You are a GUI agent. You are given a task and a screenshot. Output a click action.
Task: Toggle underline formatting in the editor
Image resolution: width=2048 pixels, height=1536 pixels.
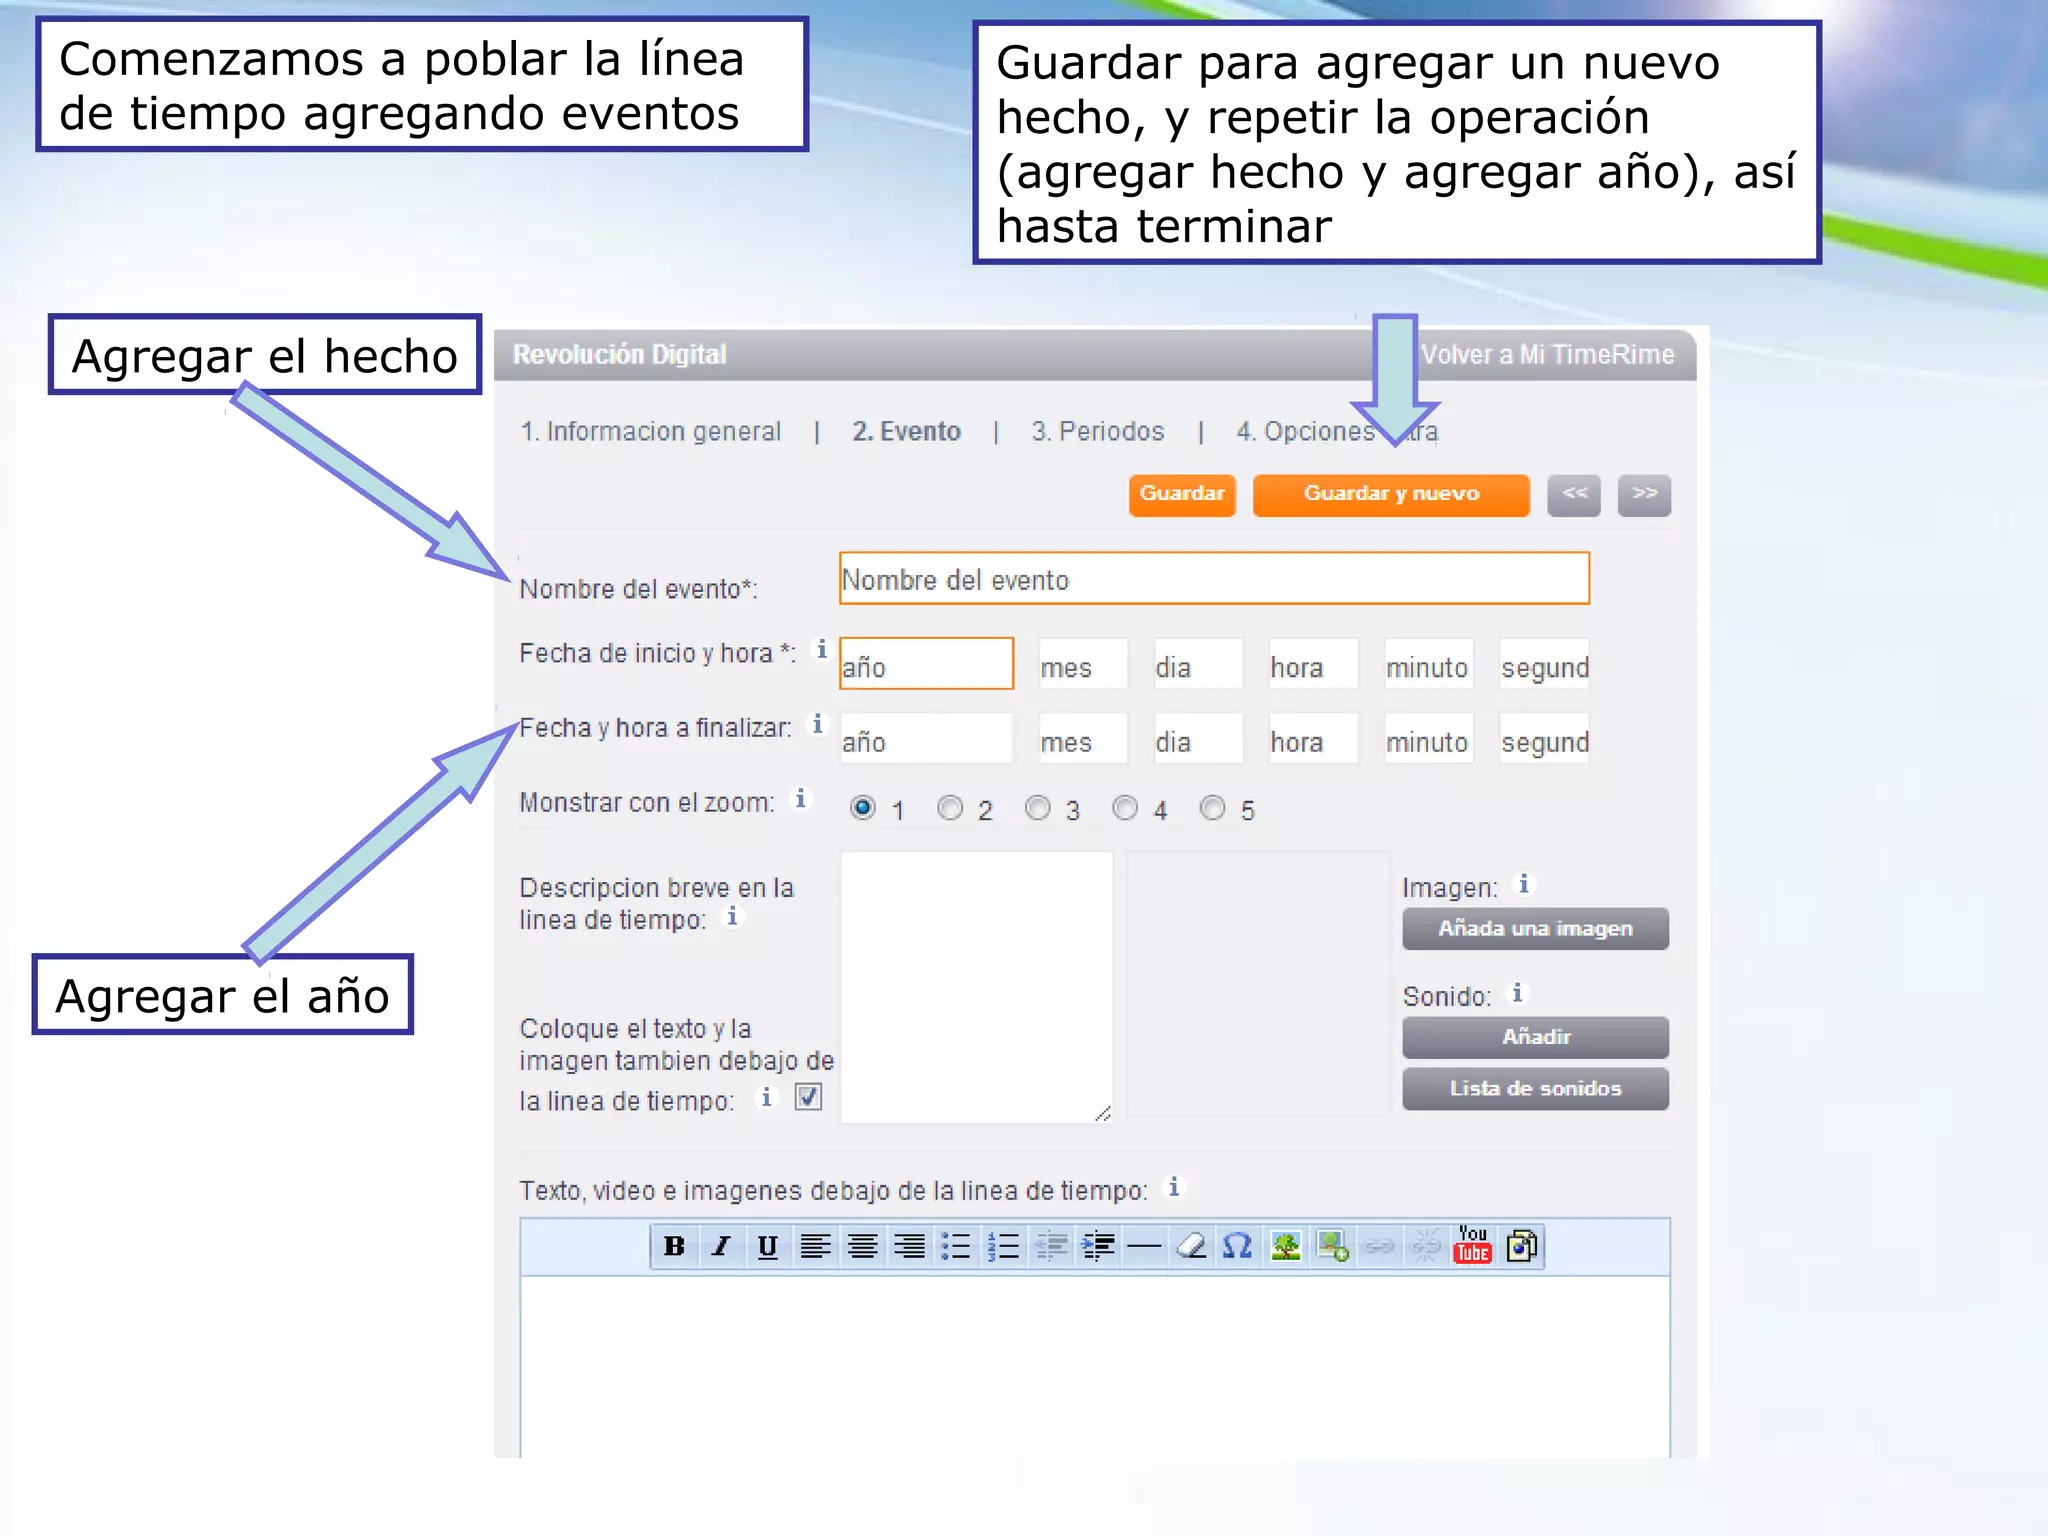point(768,1246)
